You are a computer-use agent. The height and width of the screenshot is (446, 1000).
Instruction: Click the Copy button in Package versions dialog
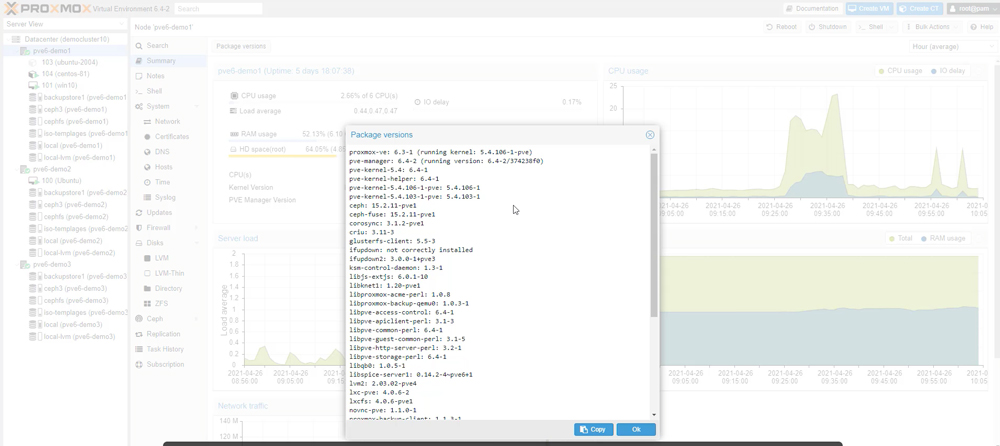tap(594, 429)
